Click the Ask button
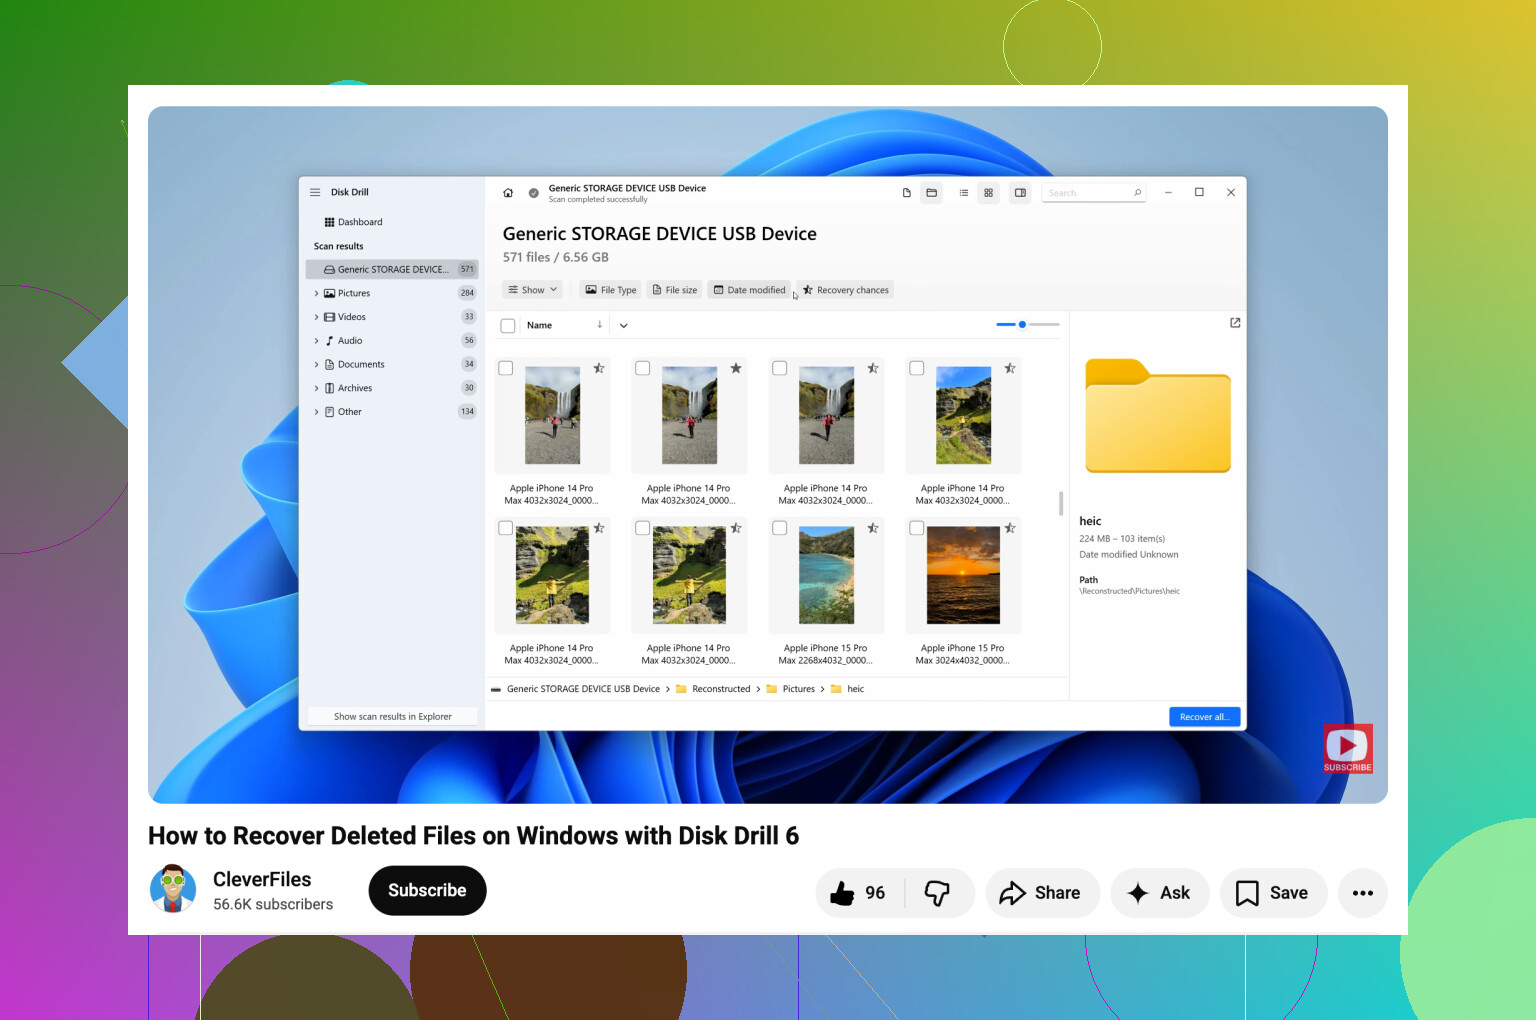This screenshot has width=1536, height=1020. point(1160,893)
